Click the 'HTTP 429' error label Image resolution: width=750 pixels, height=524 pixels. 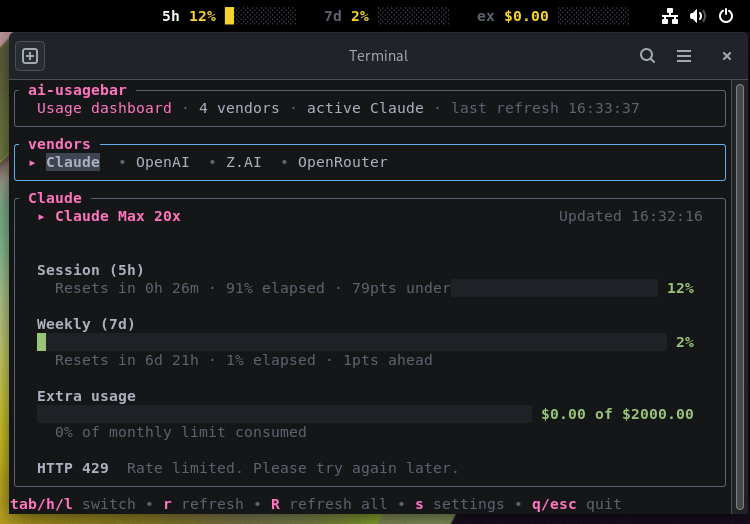coord(73,468)
